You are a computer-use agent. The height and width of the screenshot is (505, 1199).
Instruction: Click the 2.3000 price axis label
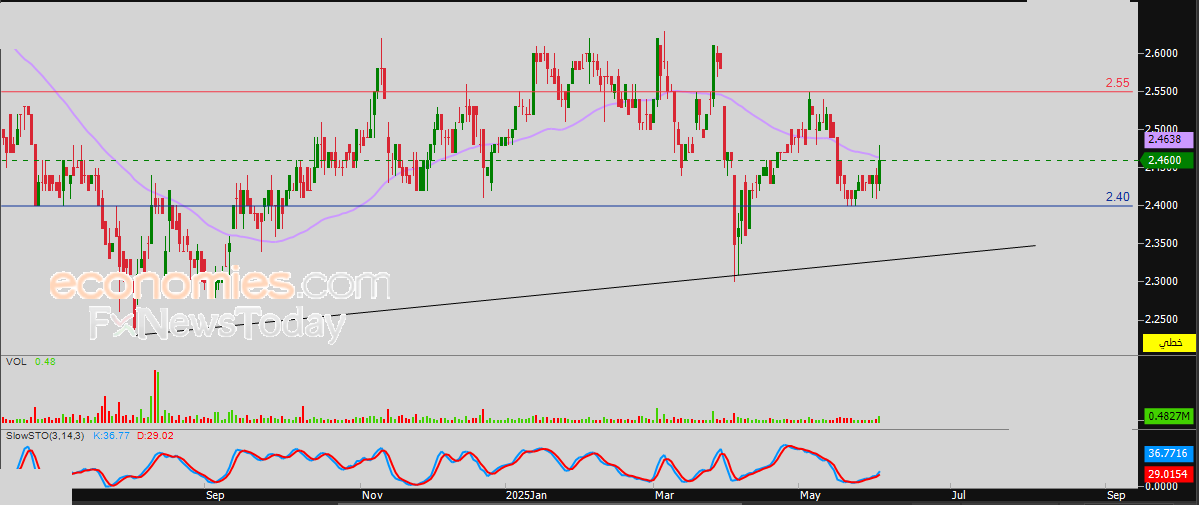pyautogui.click(x=1161, y=281)
